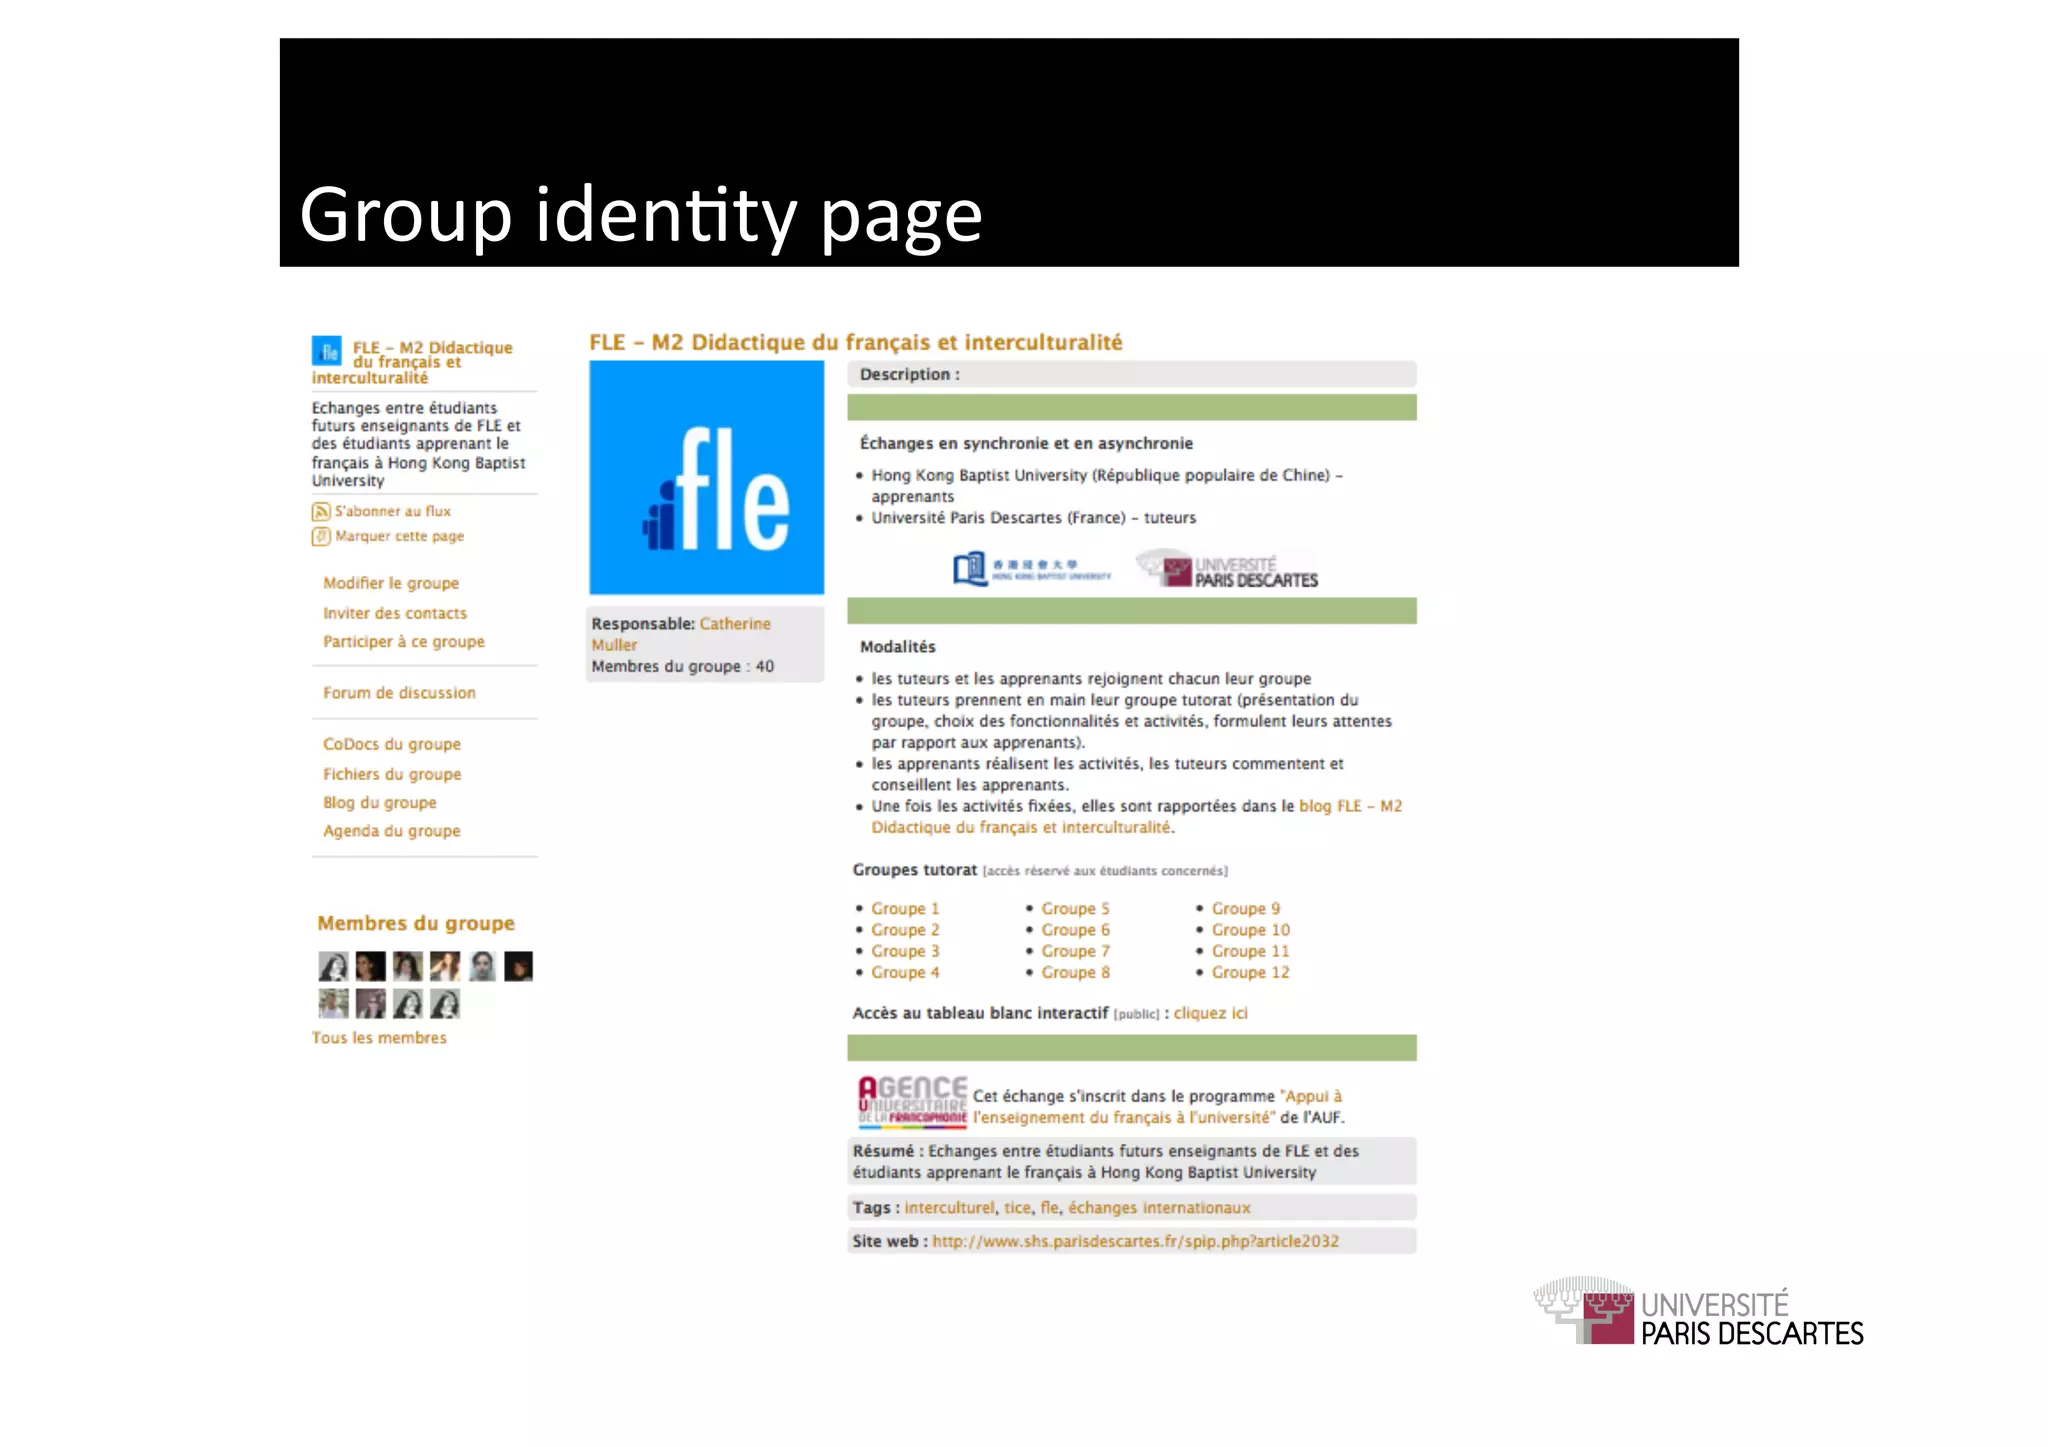Click the small fle group icon in sidebar
This screenshot has width=2048, height=1447.
pyautogui.click(x=326, y=351)
